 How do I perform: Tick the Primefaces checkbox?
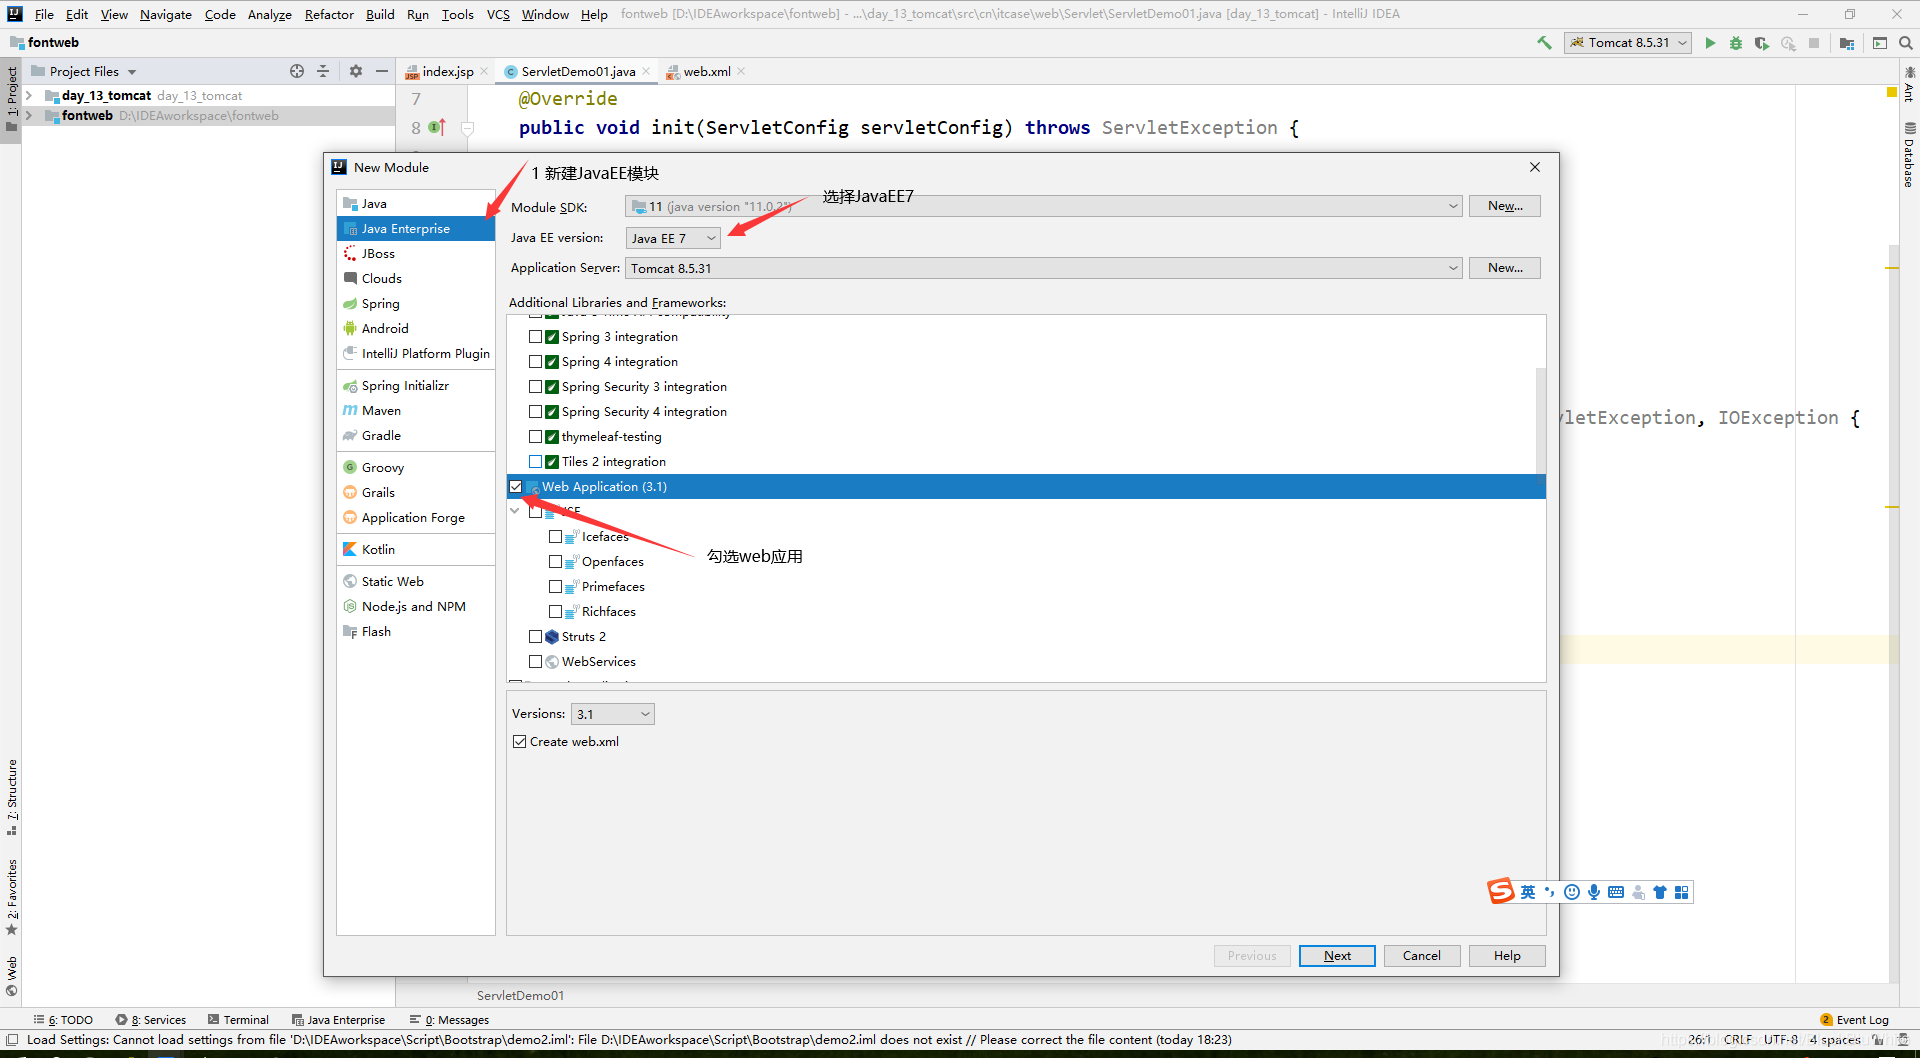(555, 587)
